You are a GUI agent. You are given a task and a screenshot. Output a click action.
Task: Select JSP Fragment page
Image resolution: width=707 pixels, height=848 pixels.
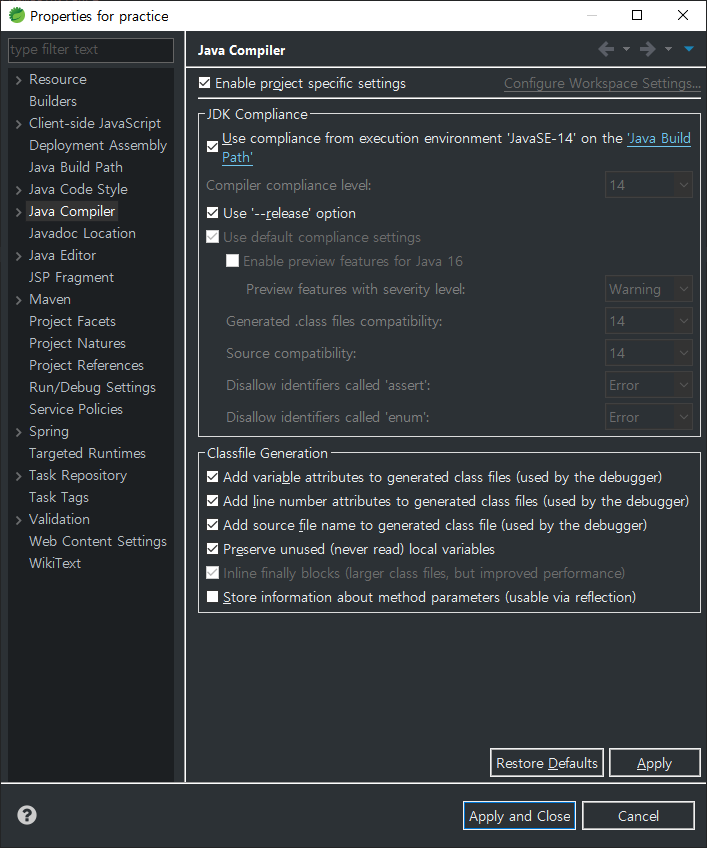point(71,277)
